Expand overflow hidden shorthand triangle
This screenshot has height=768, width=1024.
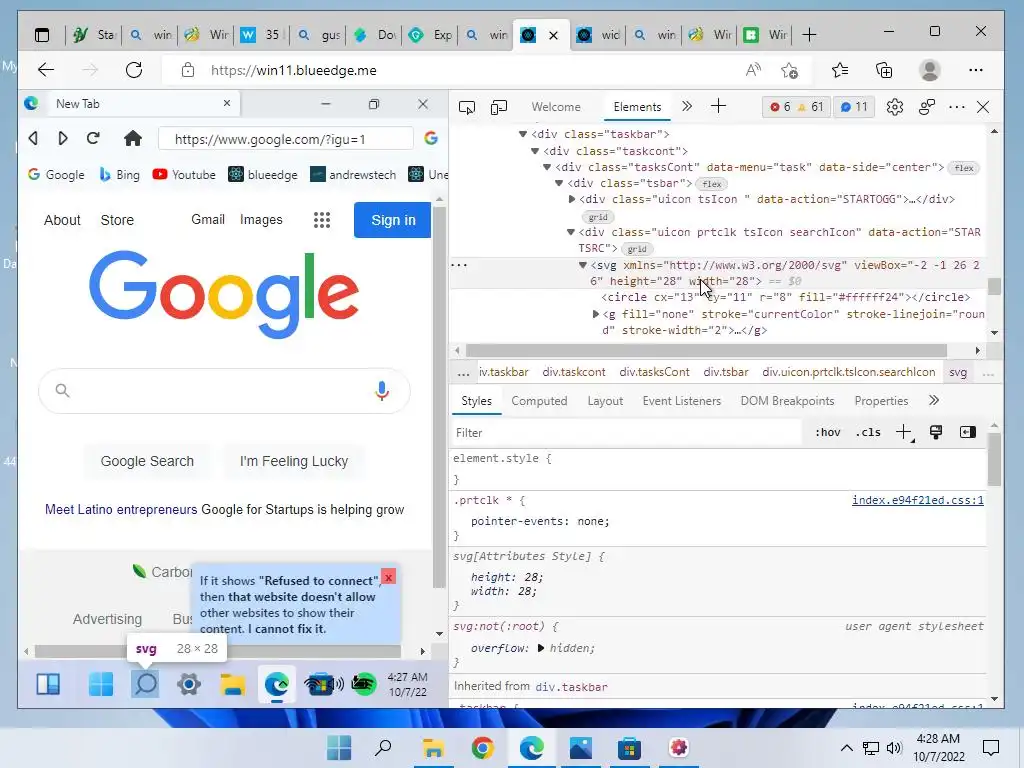(541, 648)
